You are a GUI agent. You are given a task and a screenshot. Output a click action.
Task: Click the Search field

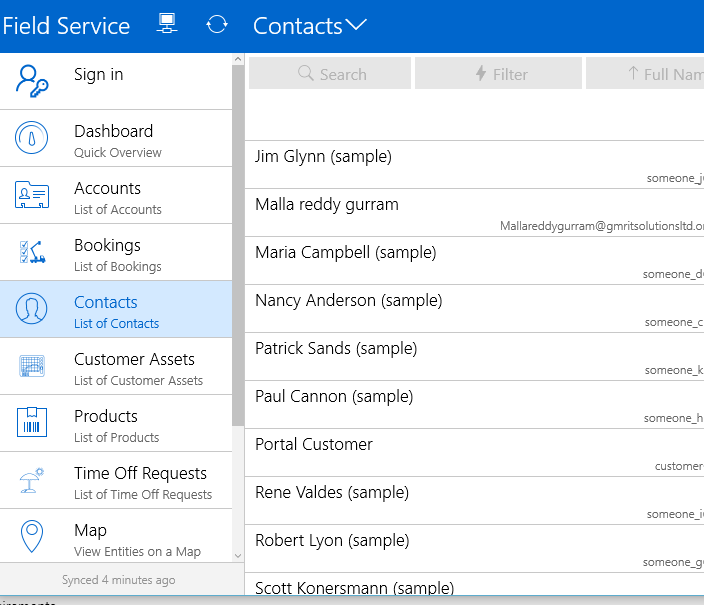(330, 73)
